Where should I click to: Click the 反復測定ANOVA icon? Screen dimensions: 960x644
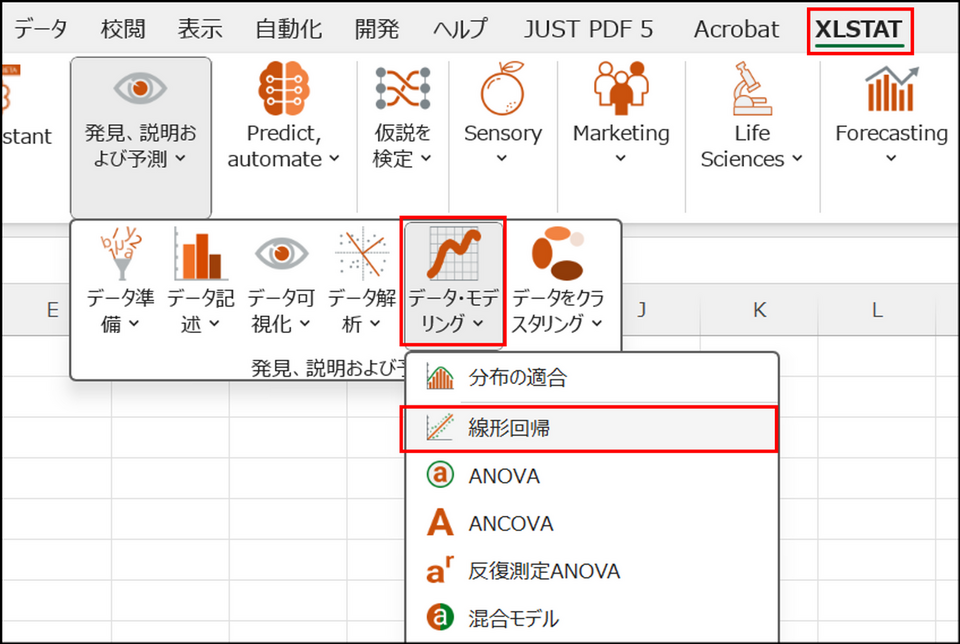[440, 570]
